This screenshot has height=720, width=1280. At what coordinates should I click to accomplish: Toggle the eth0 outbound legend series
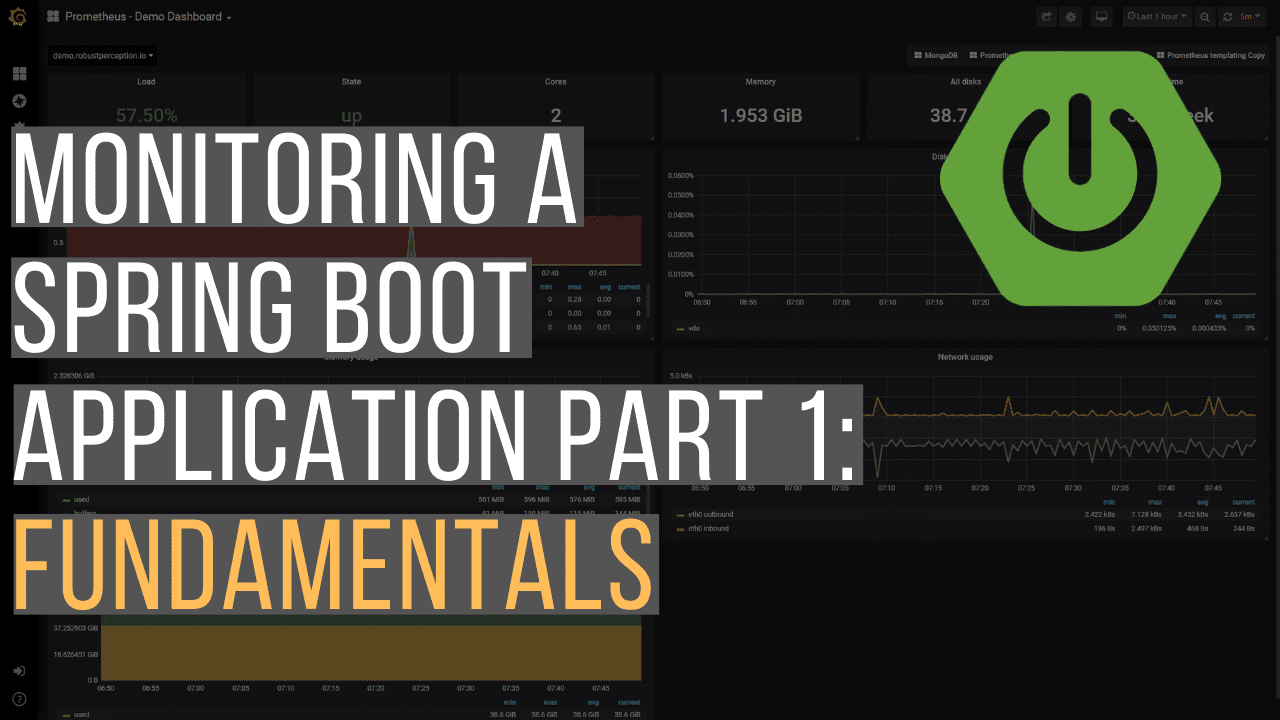point(709,515)
